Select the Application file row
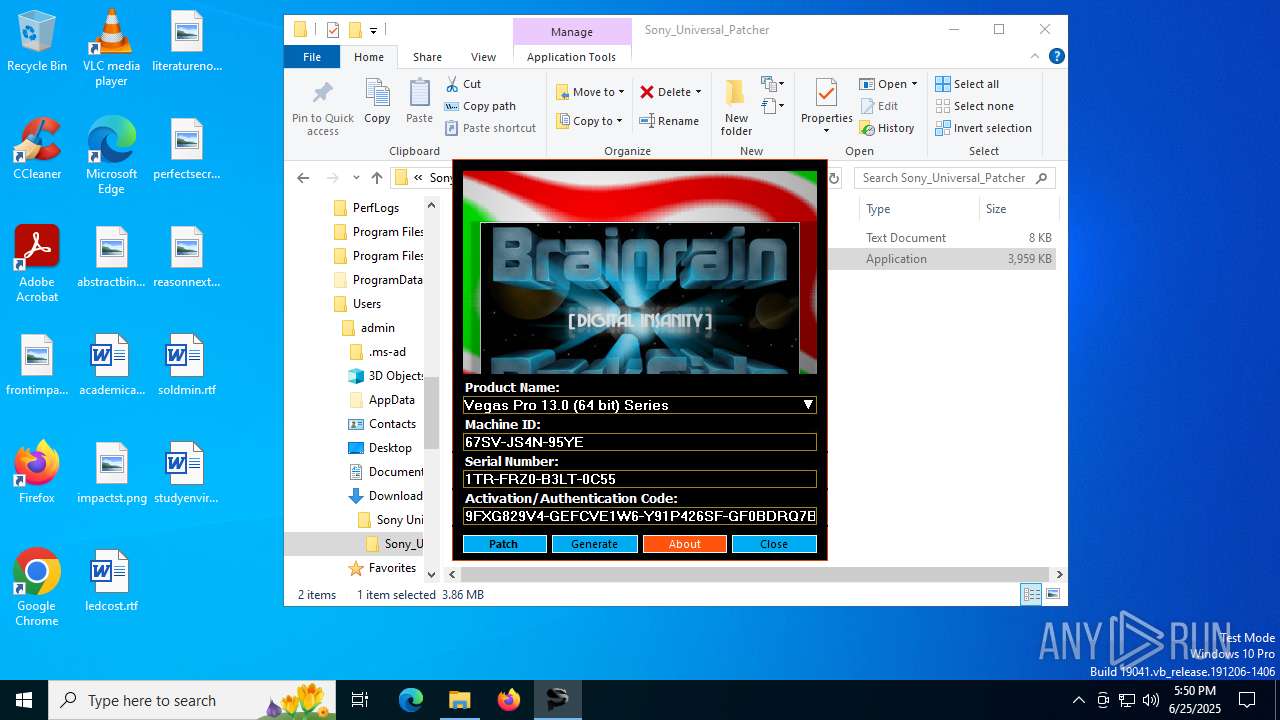This screenshot has height=720, width=1280. point(942,259)
